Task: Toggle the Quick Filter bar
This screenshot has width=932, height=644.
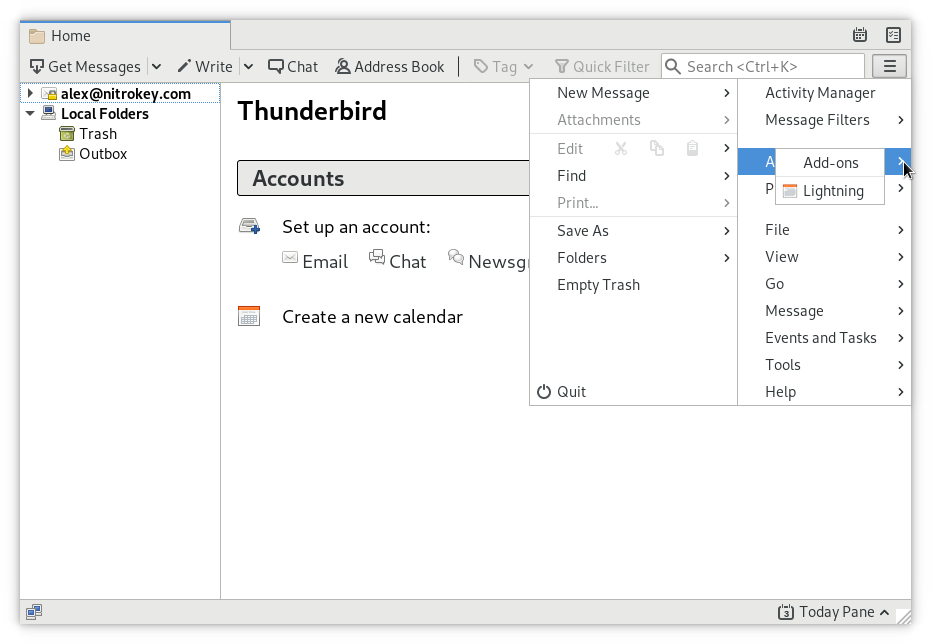Action: pyautogui.click(x=602, y=66)
